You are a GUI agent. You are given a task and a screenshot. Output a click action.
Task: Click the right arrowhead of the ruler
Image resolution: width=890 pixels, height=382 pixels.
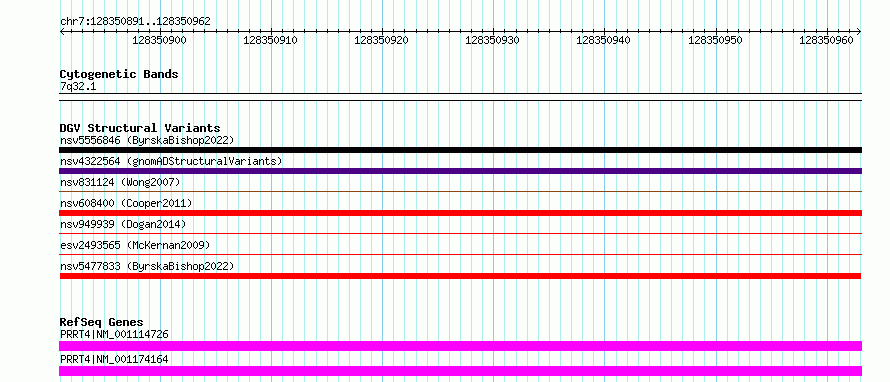click(859, 31)
